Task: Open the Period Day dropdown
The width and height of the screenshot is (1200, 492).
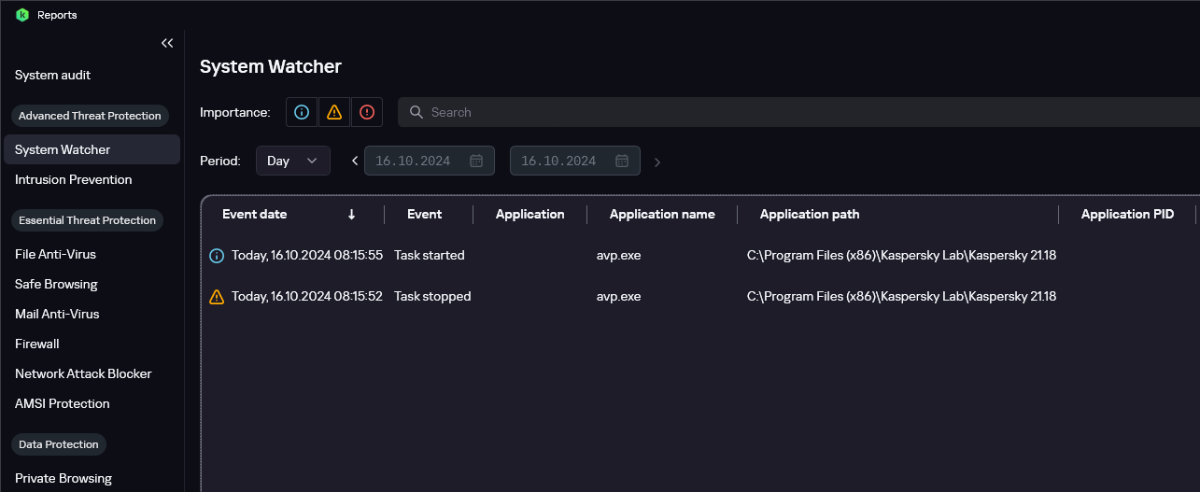Action: (x=293, y=161)
